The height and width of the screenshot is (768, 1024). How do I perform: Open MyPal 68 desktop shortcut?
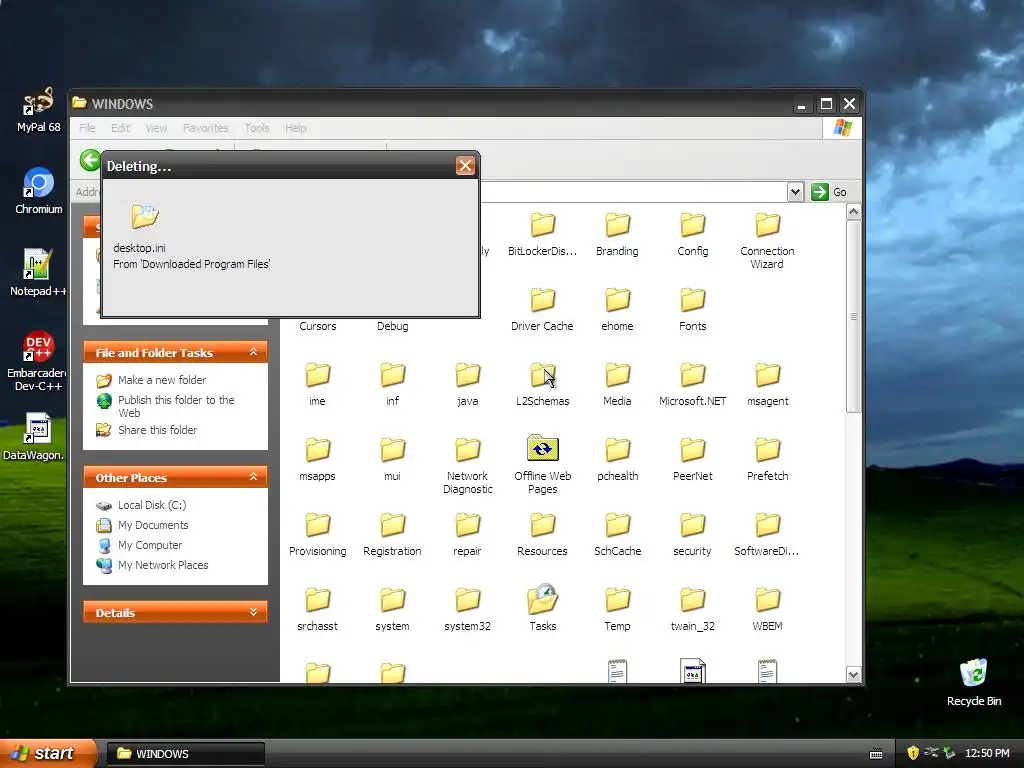tap(38, 110)
